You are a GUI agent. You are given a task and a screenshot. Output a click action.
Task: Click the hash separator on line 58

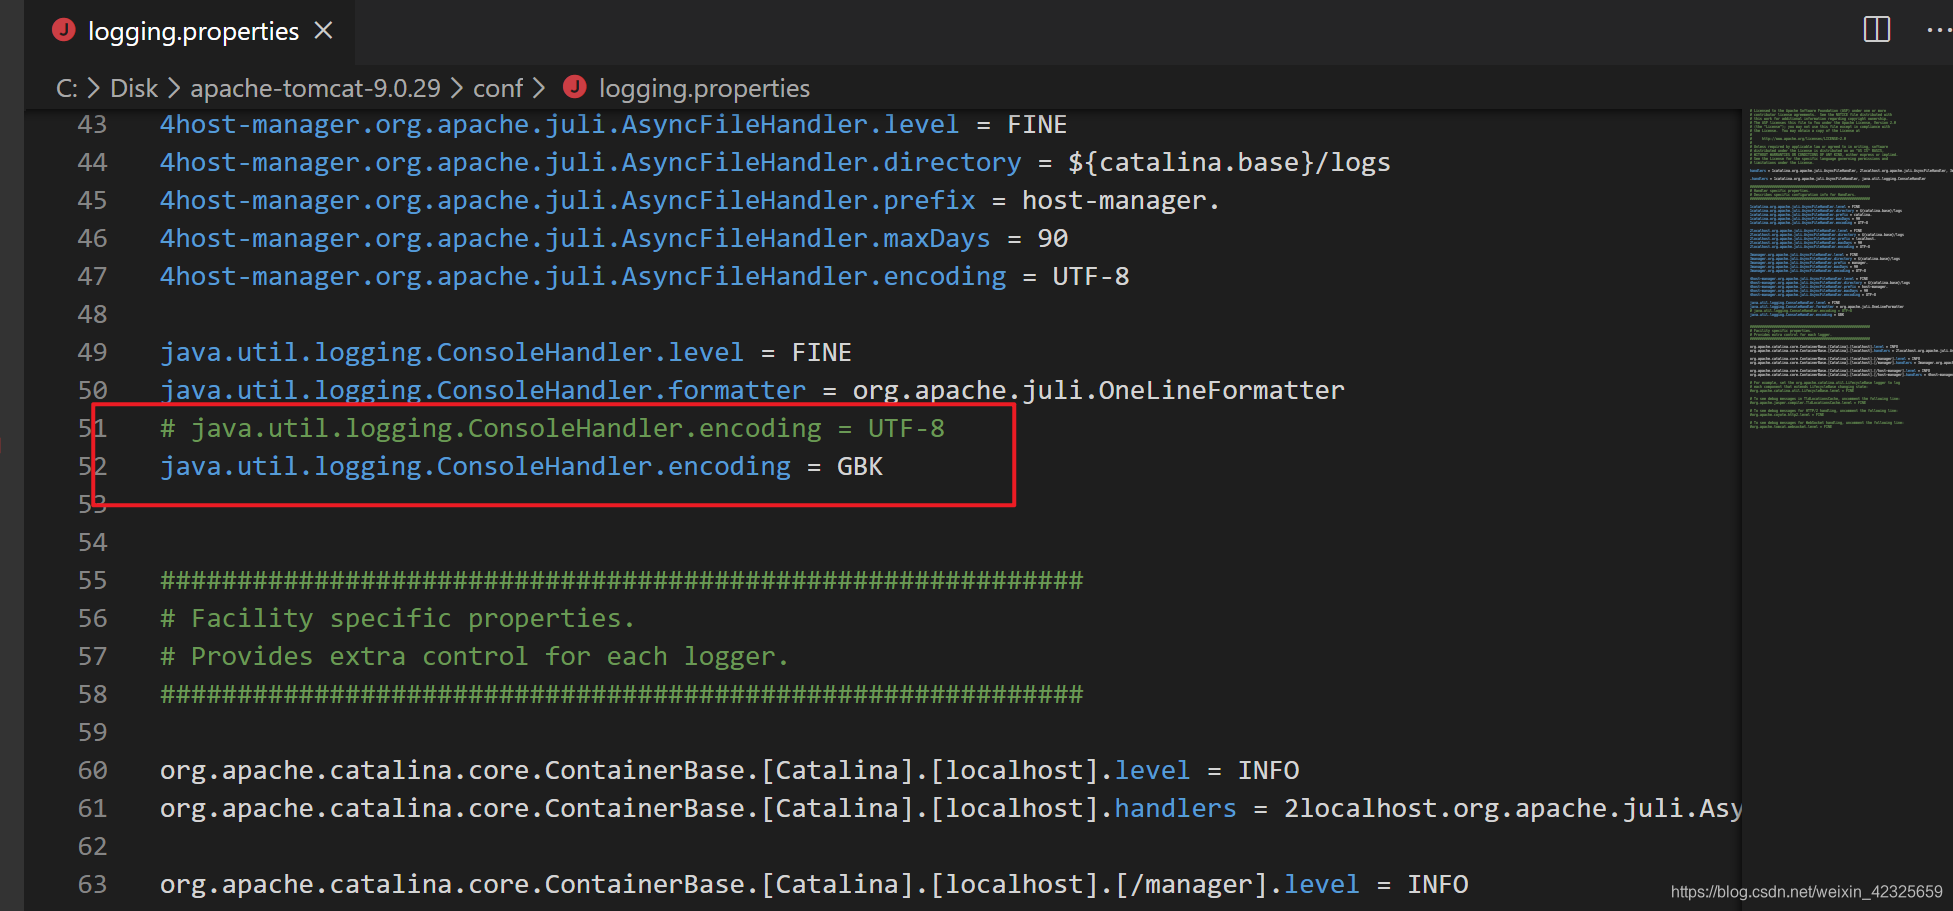click(621, 695)
